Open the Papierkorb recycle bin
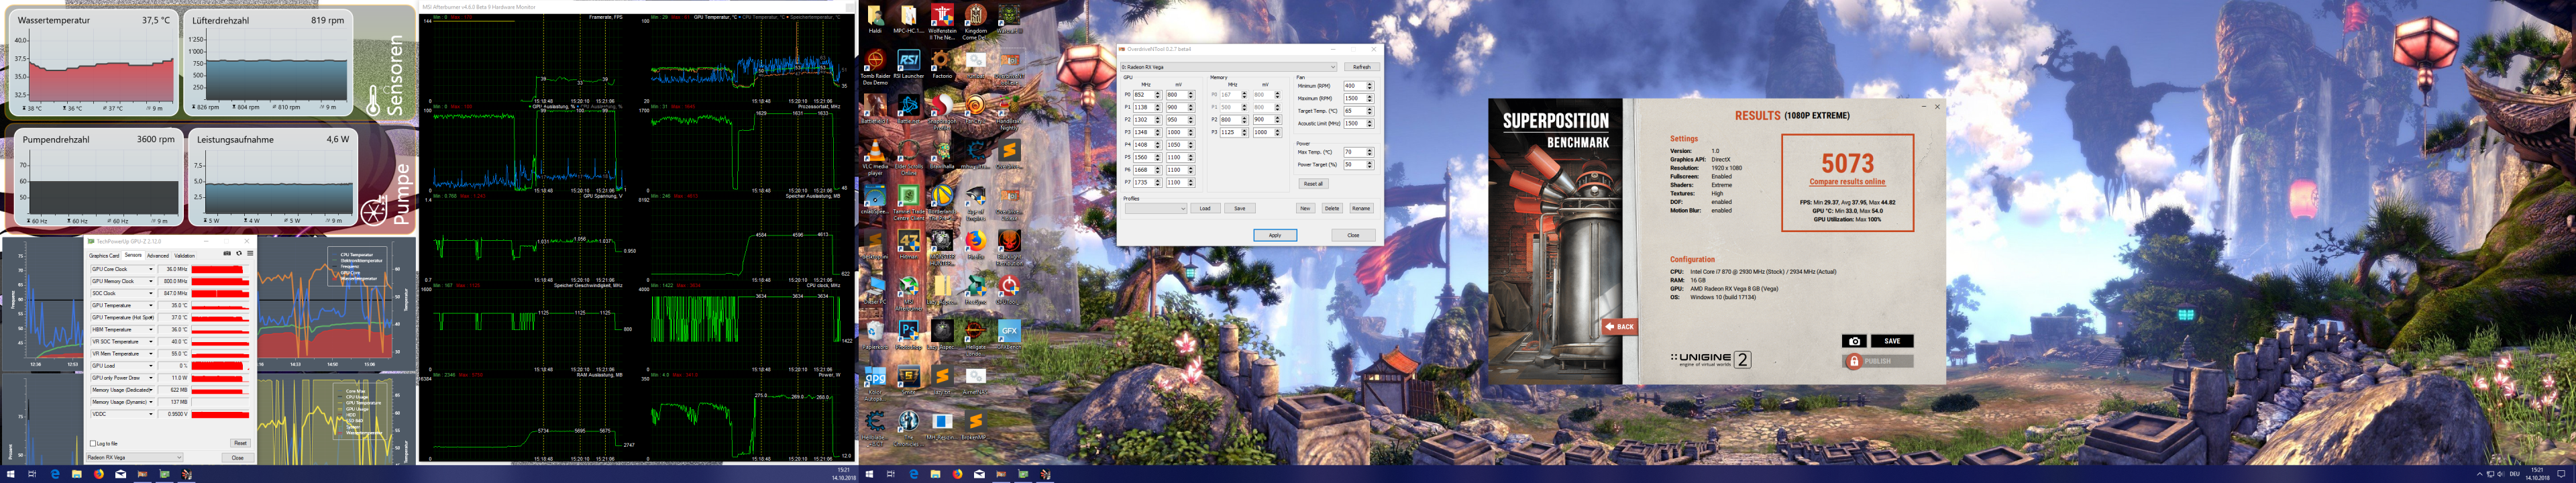This screenshot has width=2576, height=483. click(x=875, y=335)
